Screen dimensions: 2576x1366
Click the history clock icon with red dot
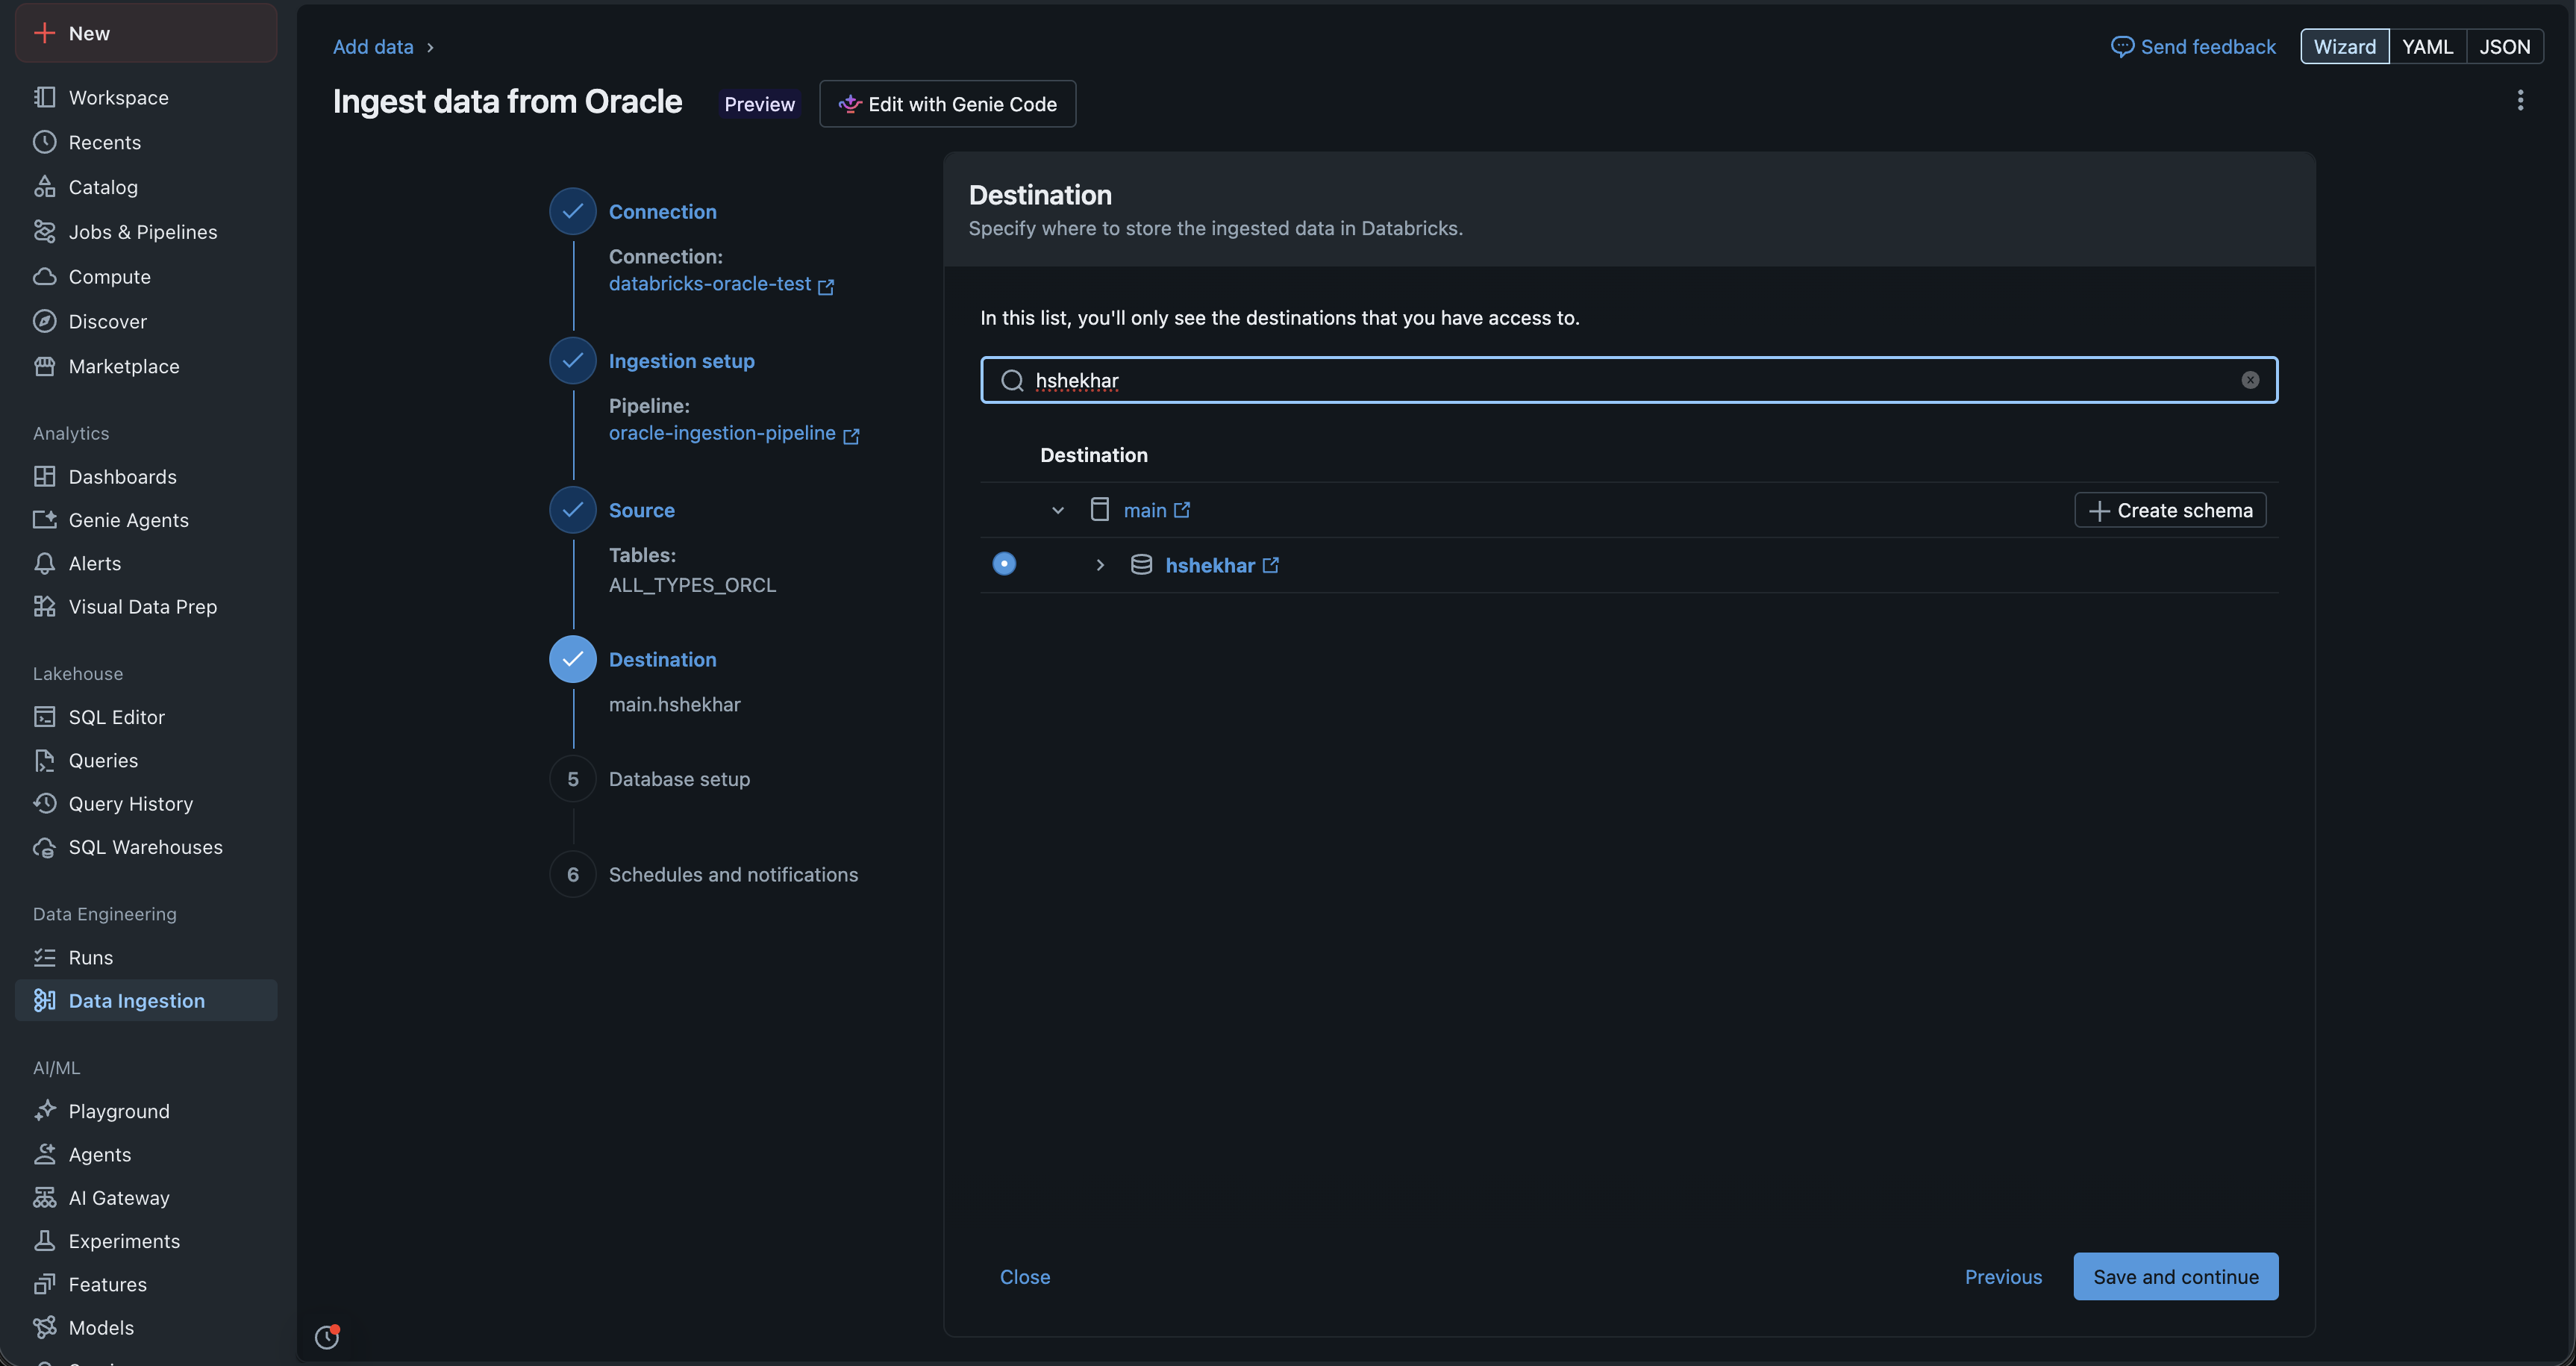coord(327,1337)
